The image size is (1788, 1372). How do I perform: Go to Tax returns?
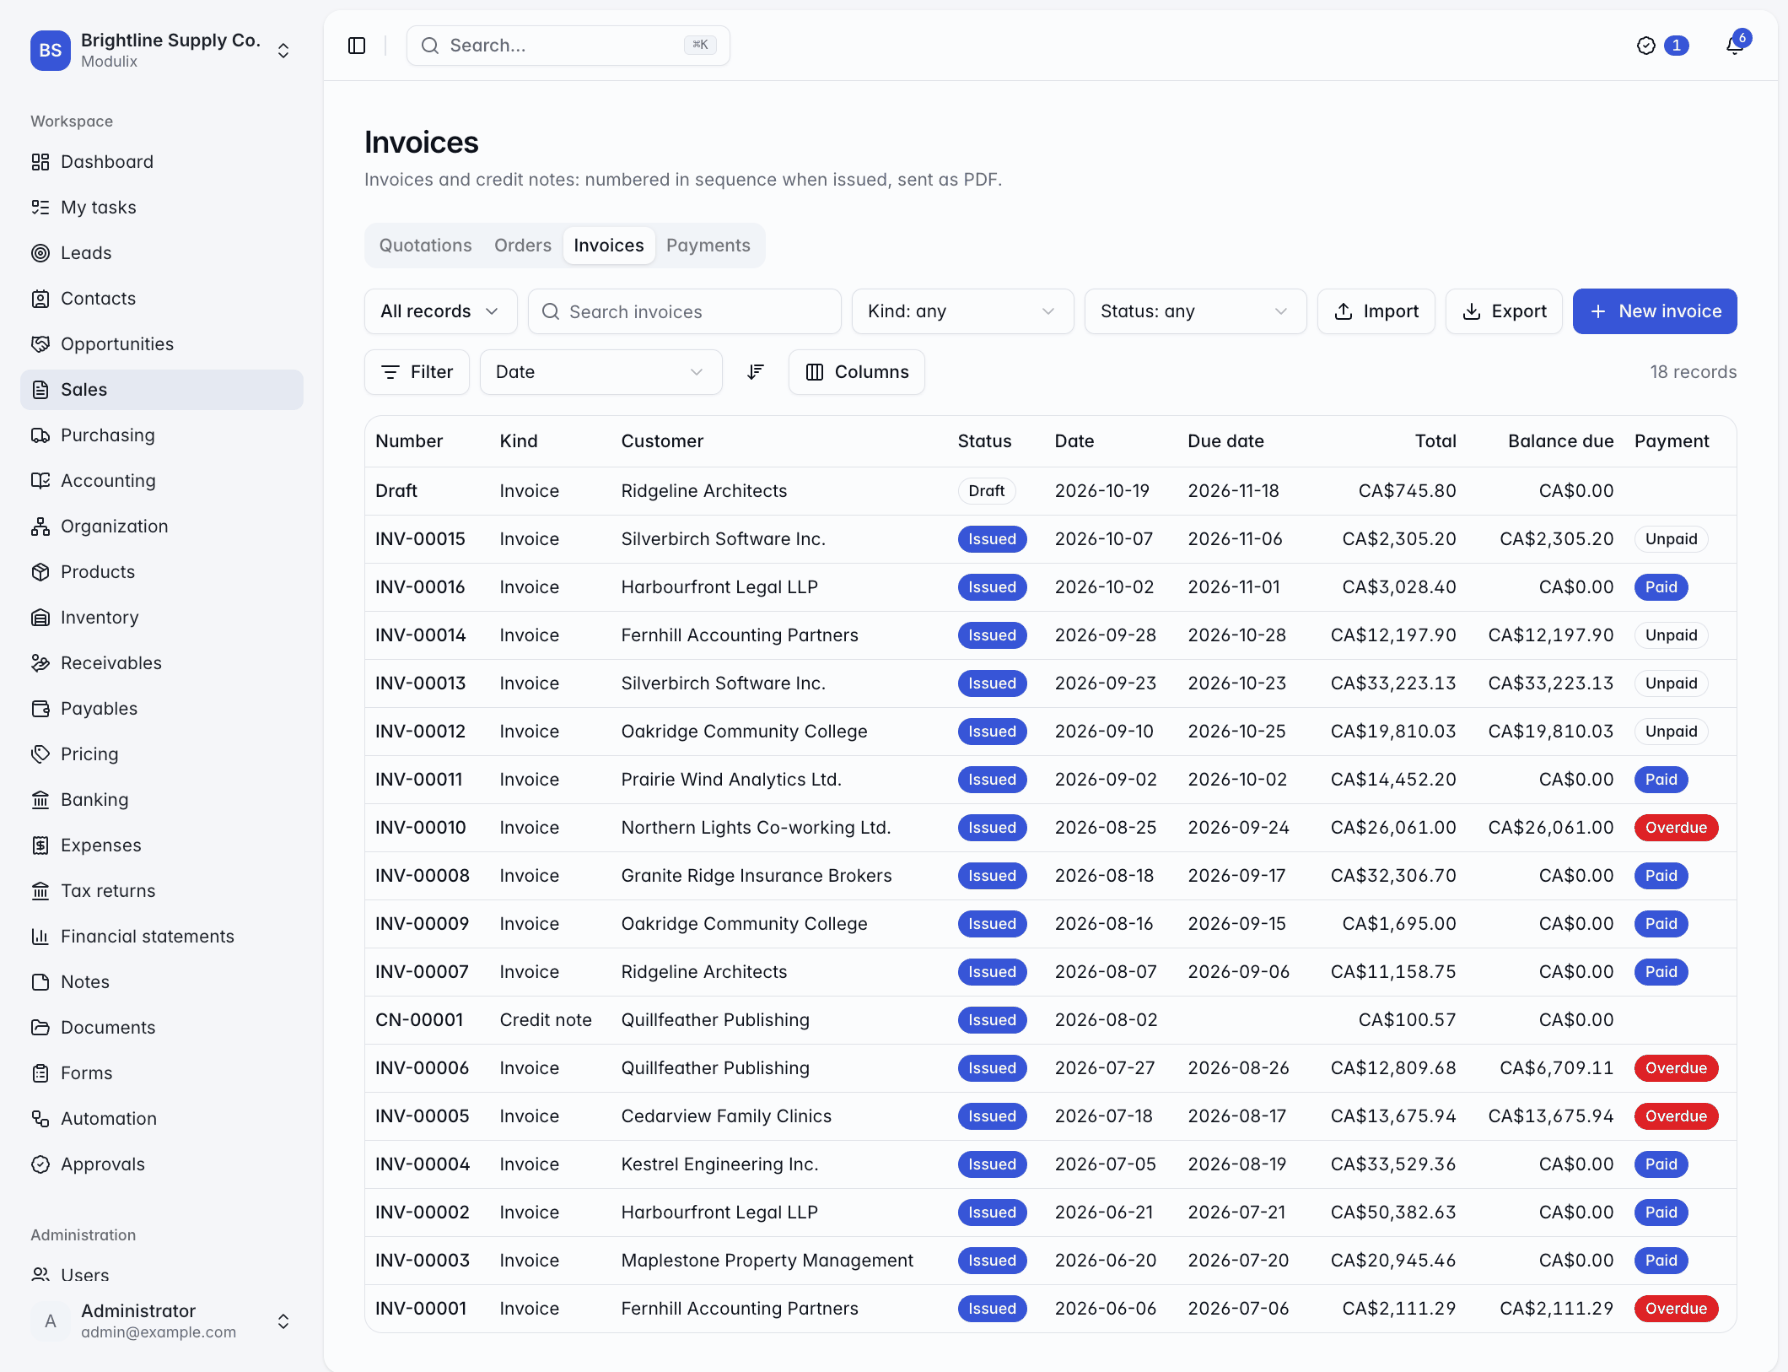pos(162,890)
